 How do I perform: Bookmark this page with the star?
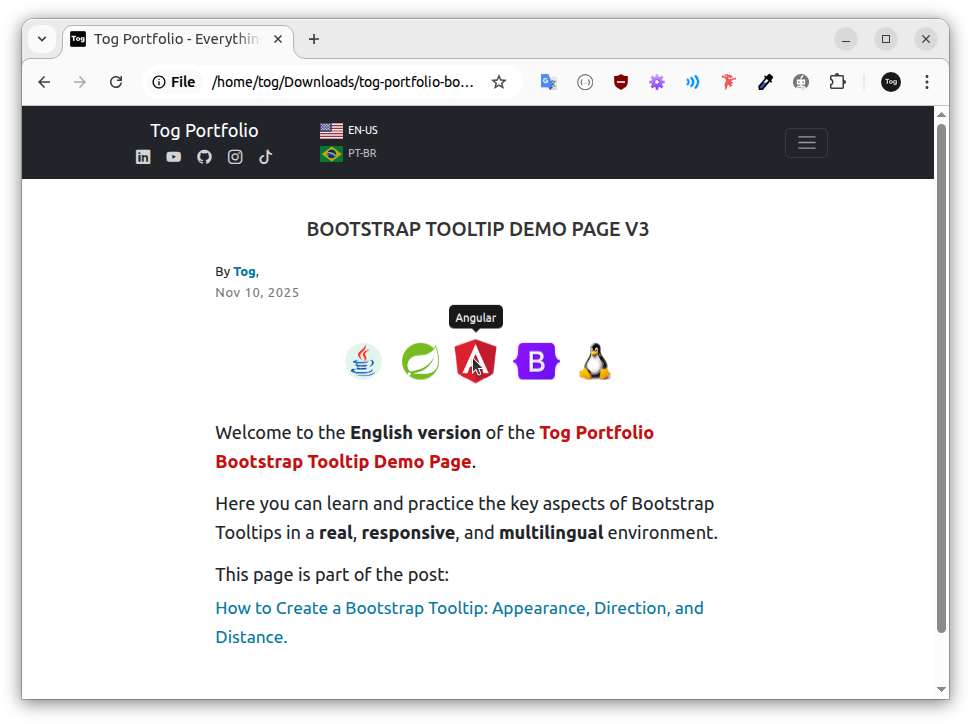[499, 82]
